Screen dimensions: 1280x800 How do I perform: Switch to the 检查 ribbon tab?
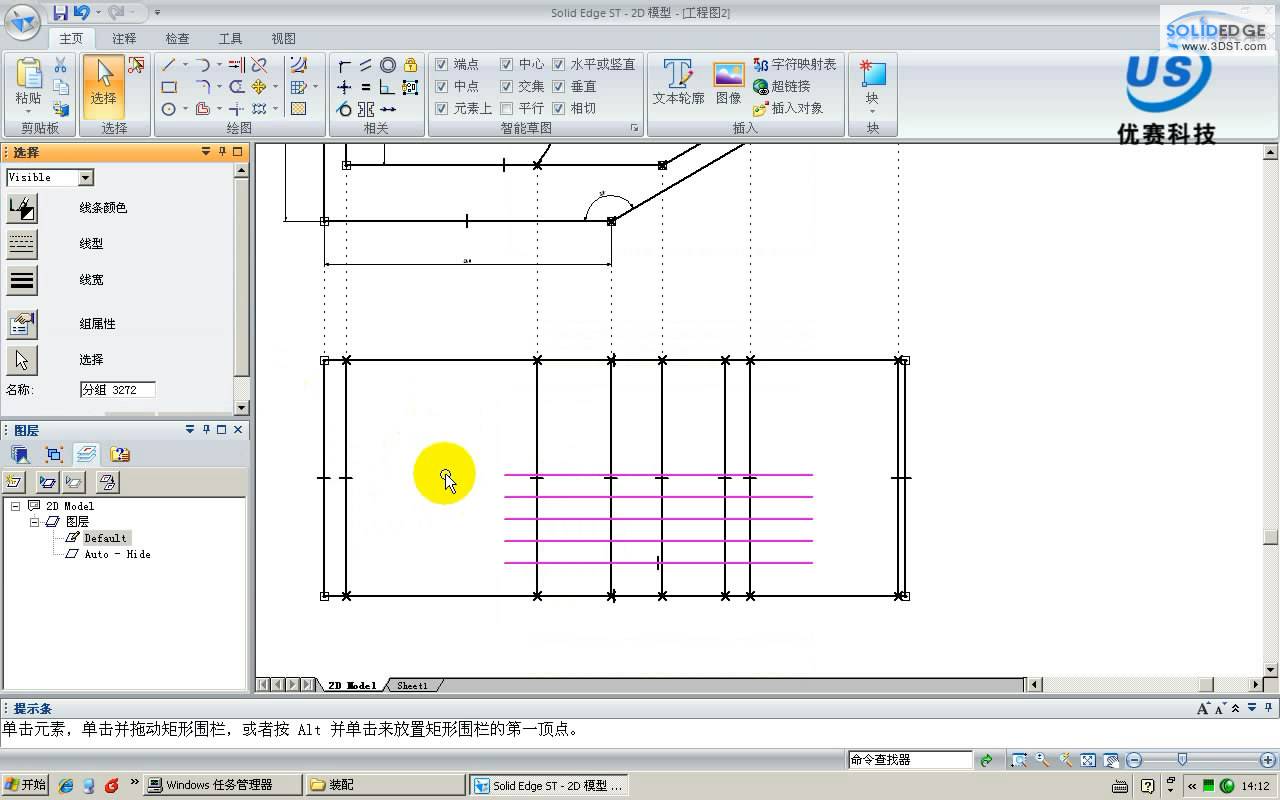tap(177, 39)
